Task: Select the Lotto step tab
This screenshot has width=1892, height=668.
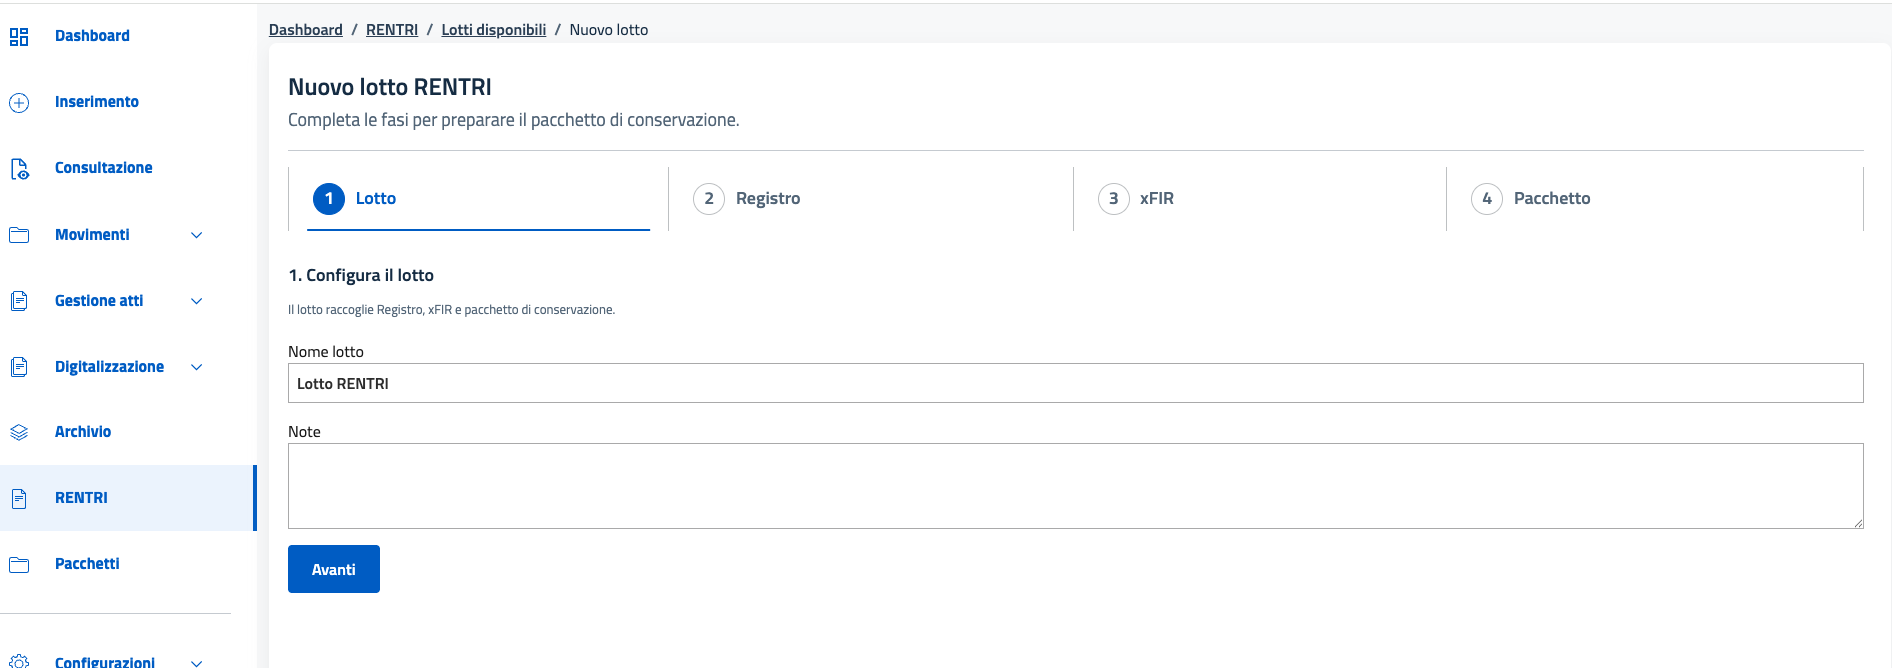Action: pyautogui.click(x=478, y=199)
